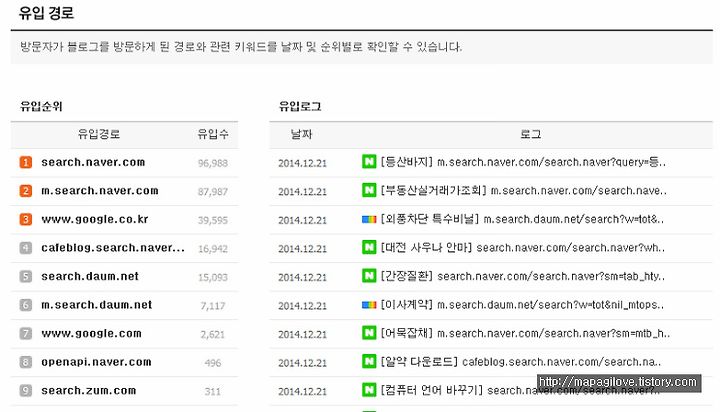The height and width of the screenshot is (412, 720).
Task: Click the count value 15,093
Action: tap(213, 277)
